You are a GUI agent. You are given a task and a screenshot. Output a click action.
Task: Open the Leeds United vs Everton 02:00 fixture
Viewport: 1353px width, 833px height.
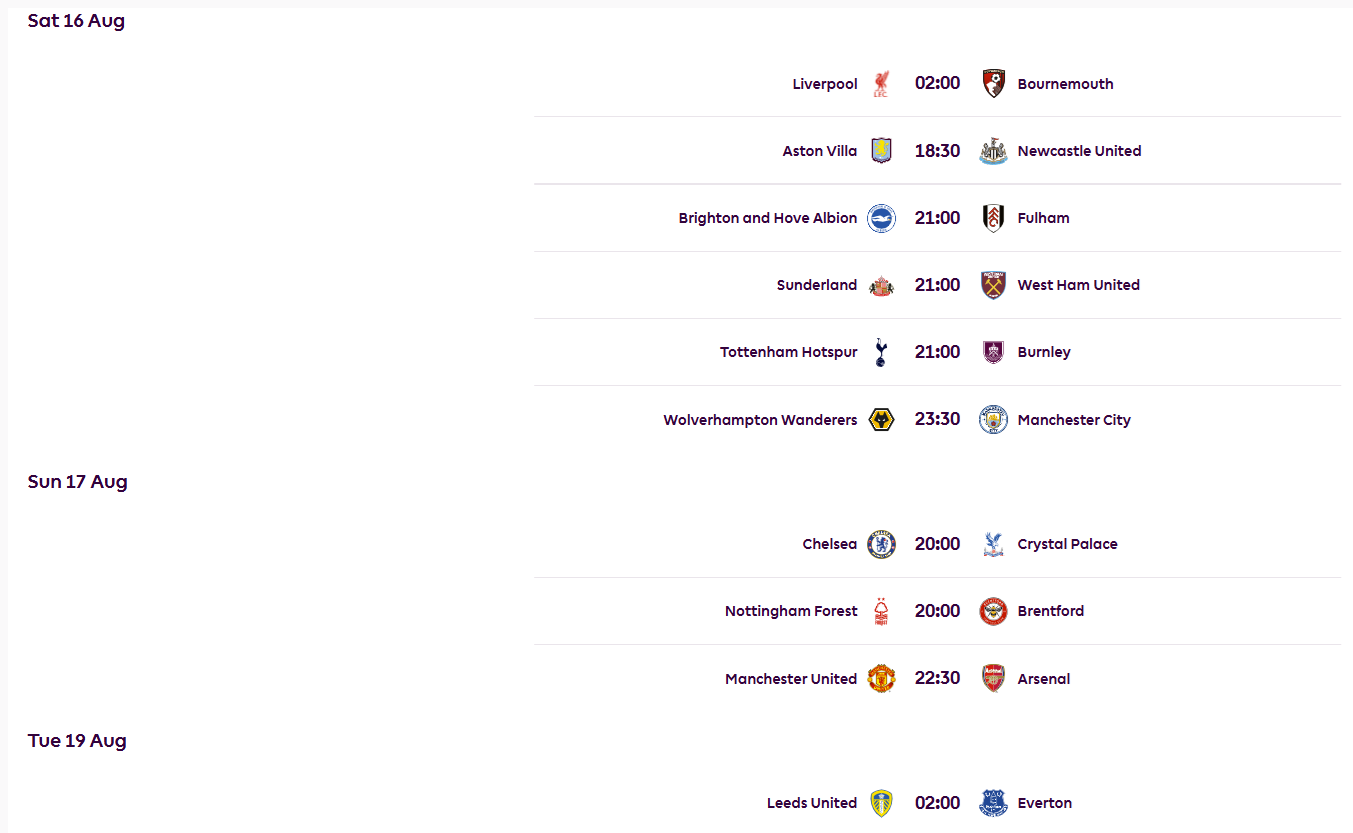937,803
